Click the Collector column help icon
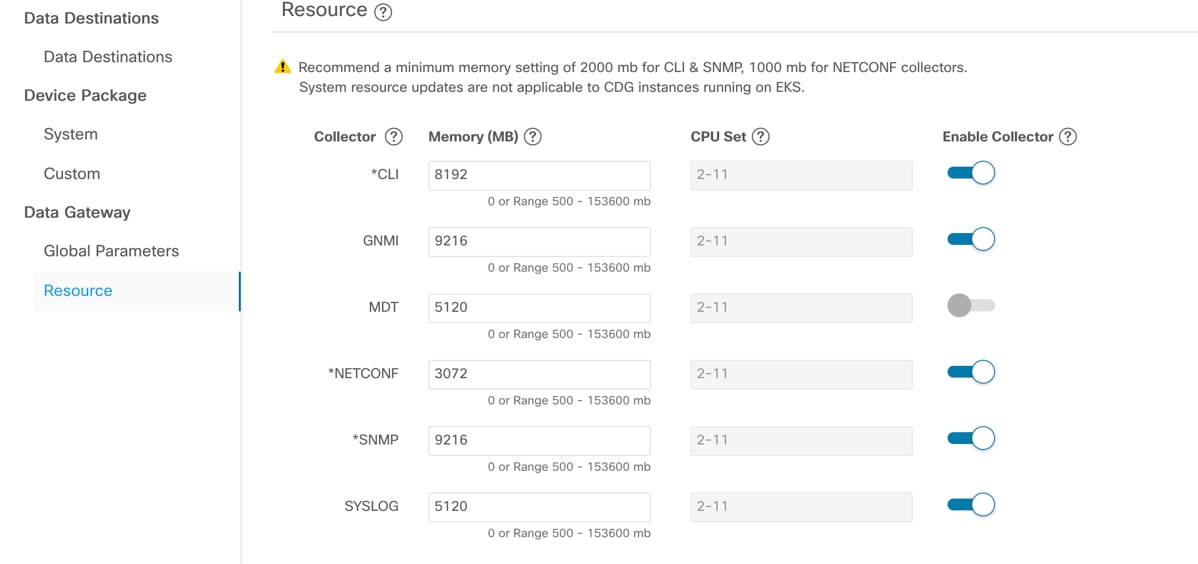1198x564 pixels. point(394,137)
